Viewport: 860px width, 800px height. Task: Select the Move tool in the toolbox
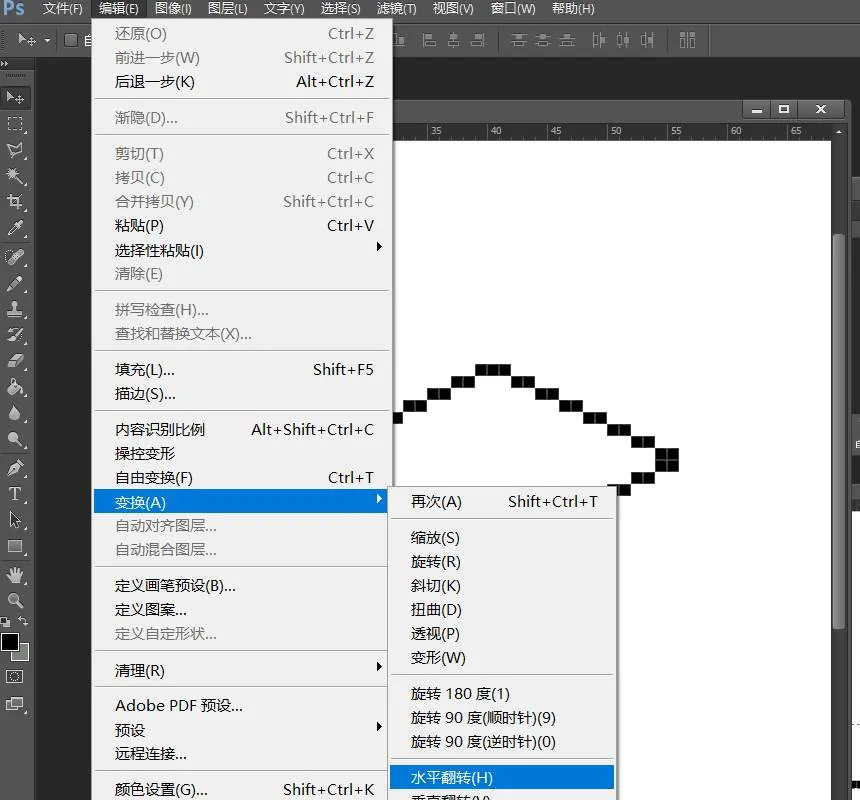point(15,98)
